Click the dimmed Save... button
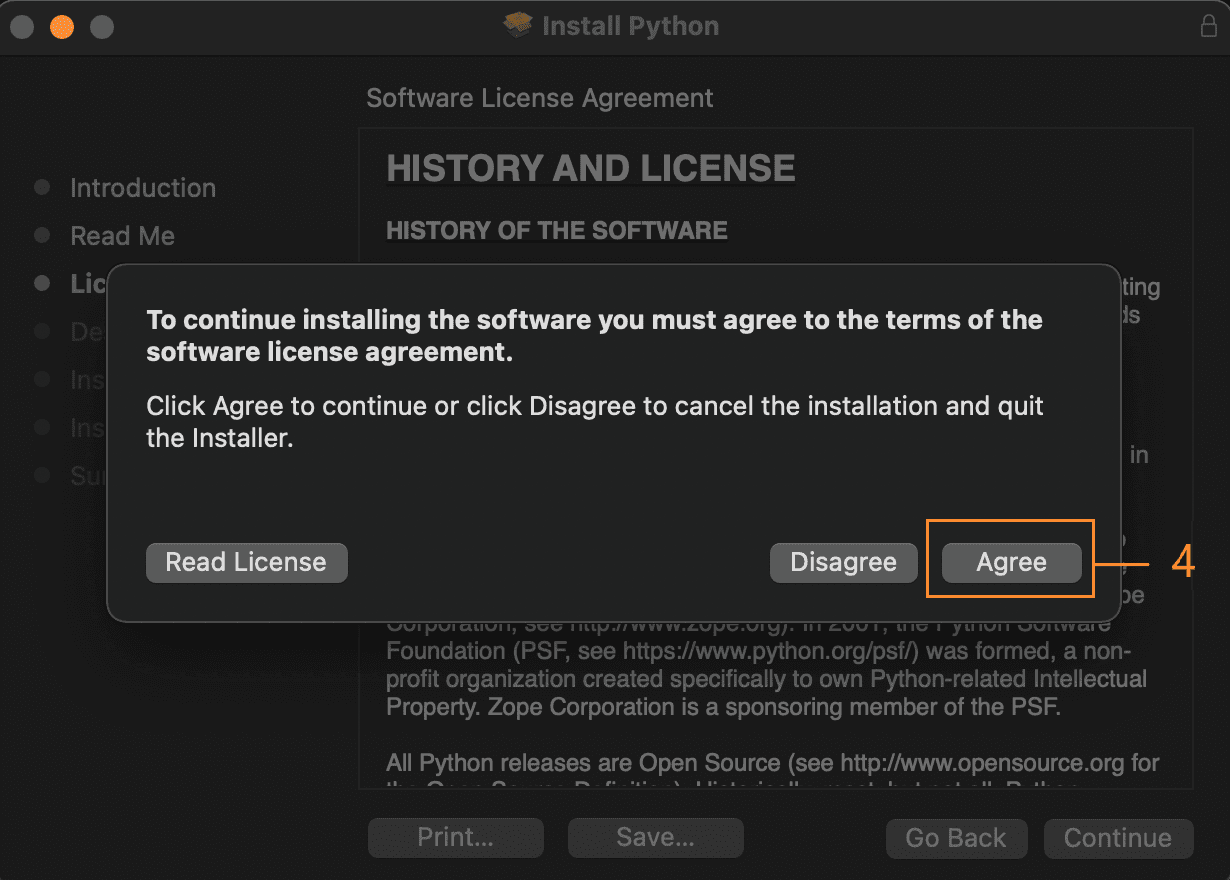This screenshot has width=1230, height=880. [x=655, y=838]
